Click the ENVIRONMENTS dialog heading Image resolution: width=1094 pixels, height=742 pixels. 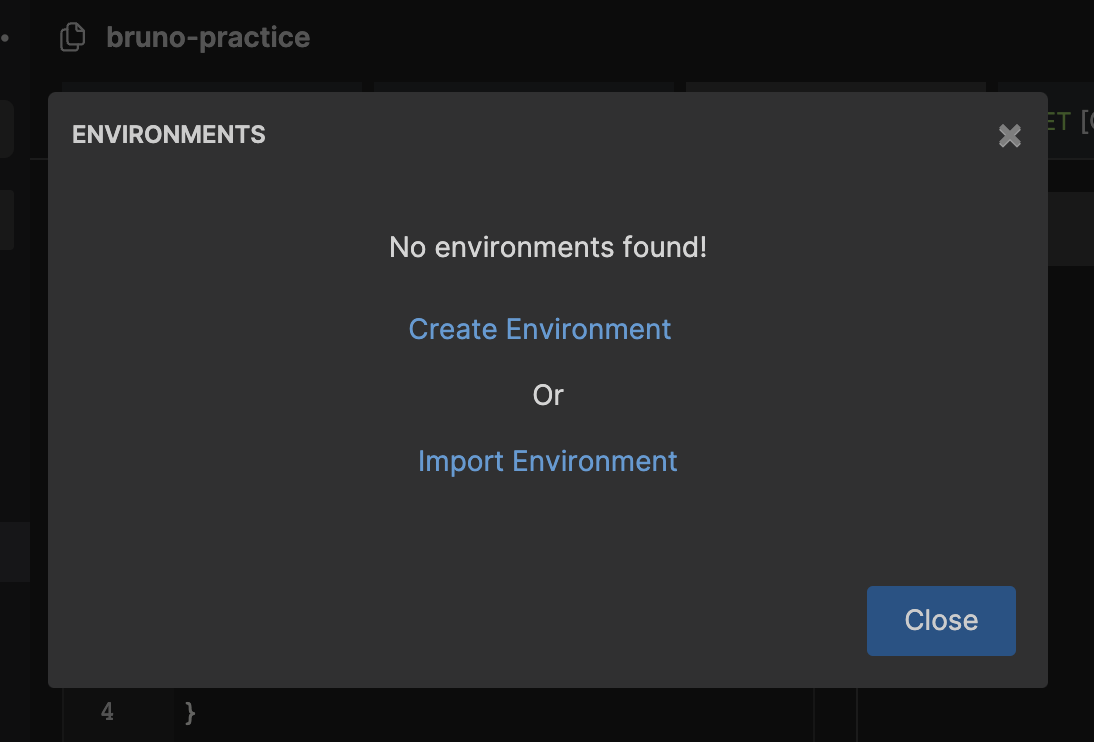coord(169,135)
